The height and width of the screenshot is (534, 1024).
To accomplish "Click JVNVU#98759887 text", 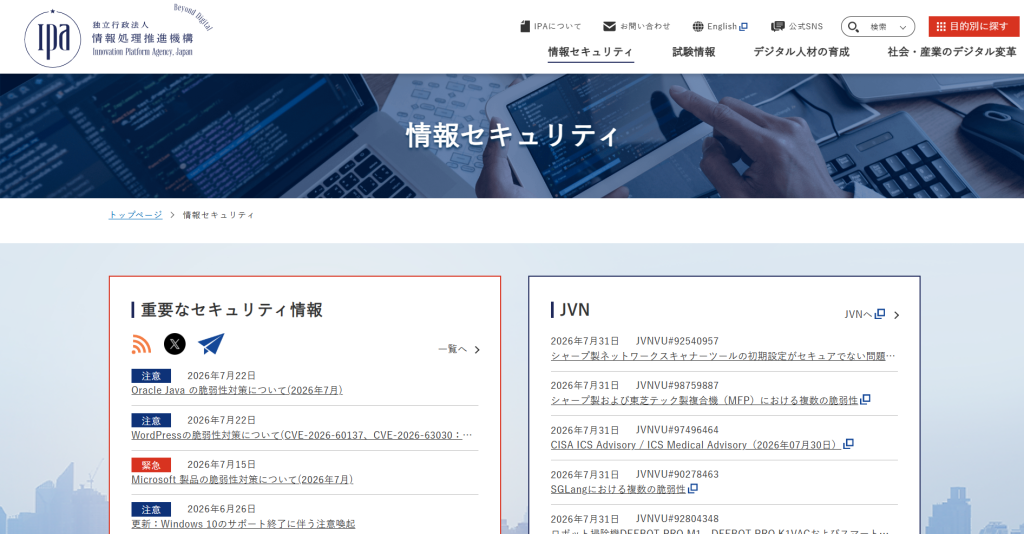I will tap(677, 385).
